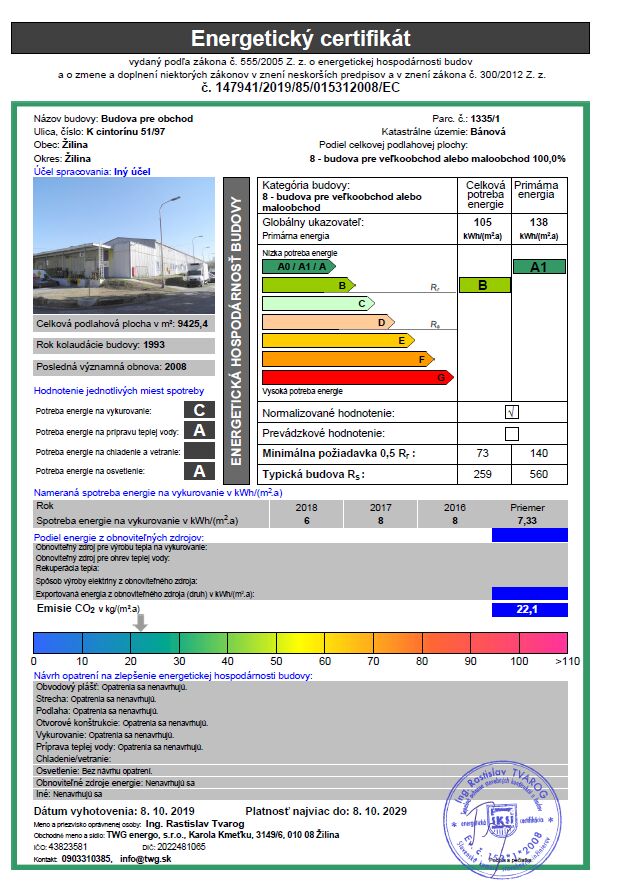Click the Typická budova Rs label
This screenshot has height=892, width=617.
coord(313,474)
